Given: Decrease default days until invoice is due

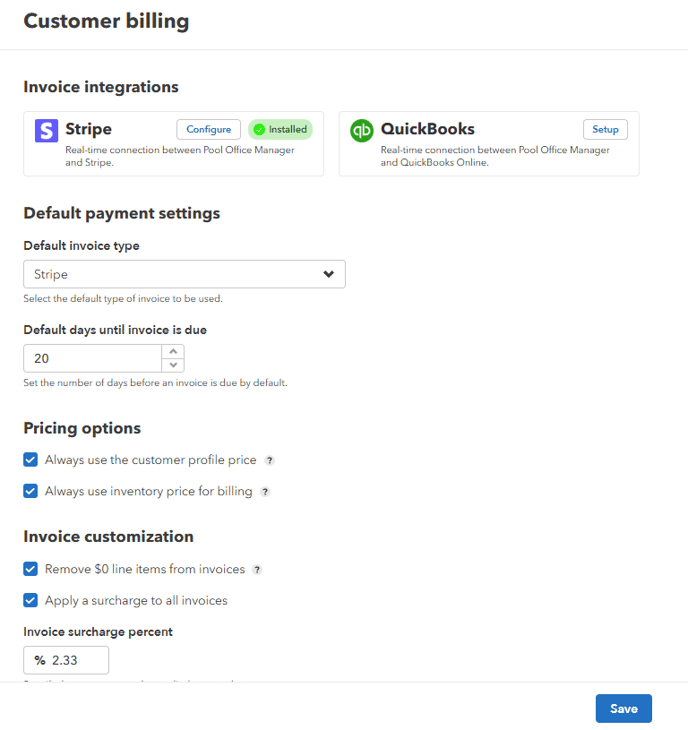Looking at the screenshot, I should coord(173,365).
